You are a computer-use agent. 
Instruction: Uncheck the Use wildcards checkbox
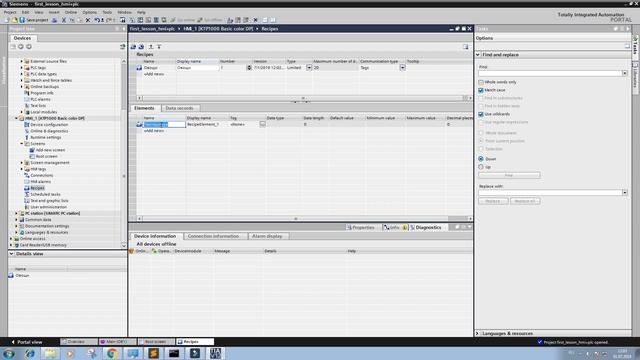tap(481, 114)
